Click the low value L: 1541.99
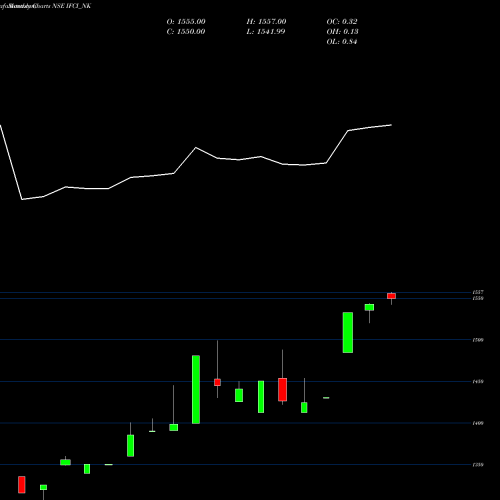The image size is (500, 500). tap(266, 32)
